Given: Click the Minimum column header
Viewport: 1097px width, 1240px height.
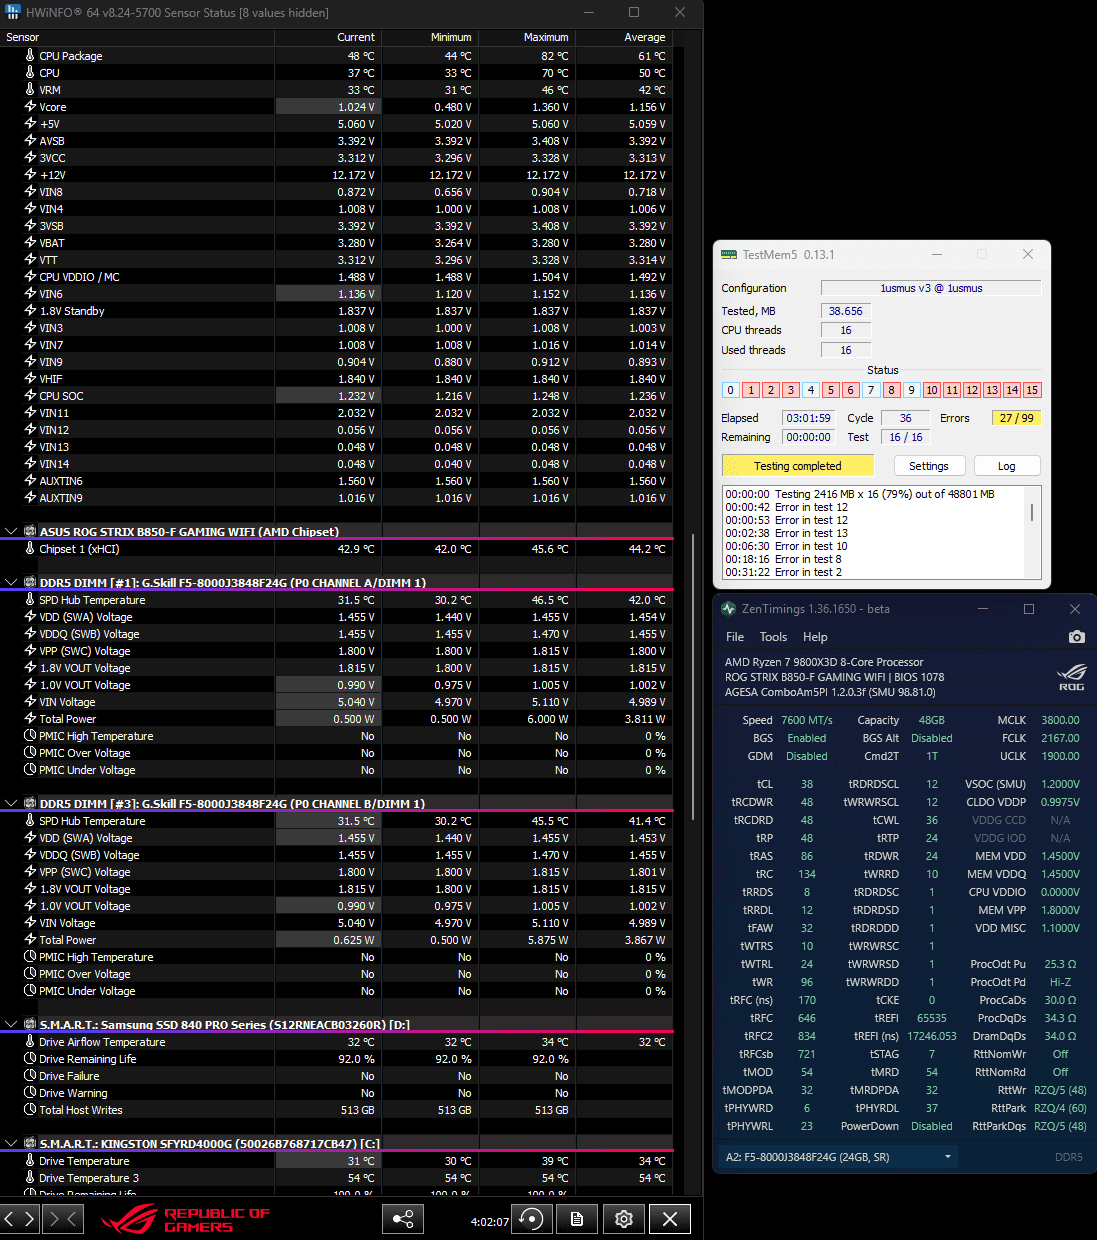Looking at the screenshot, I should [x=429, y=37].
